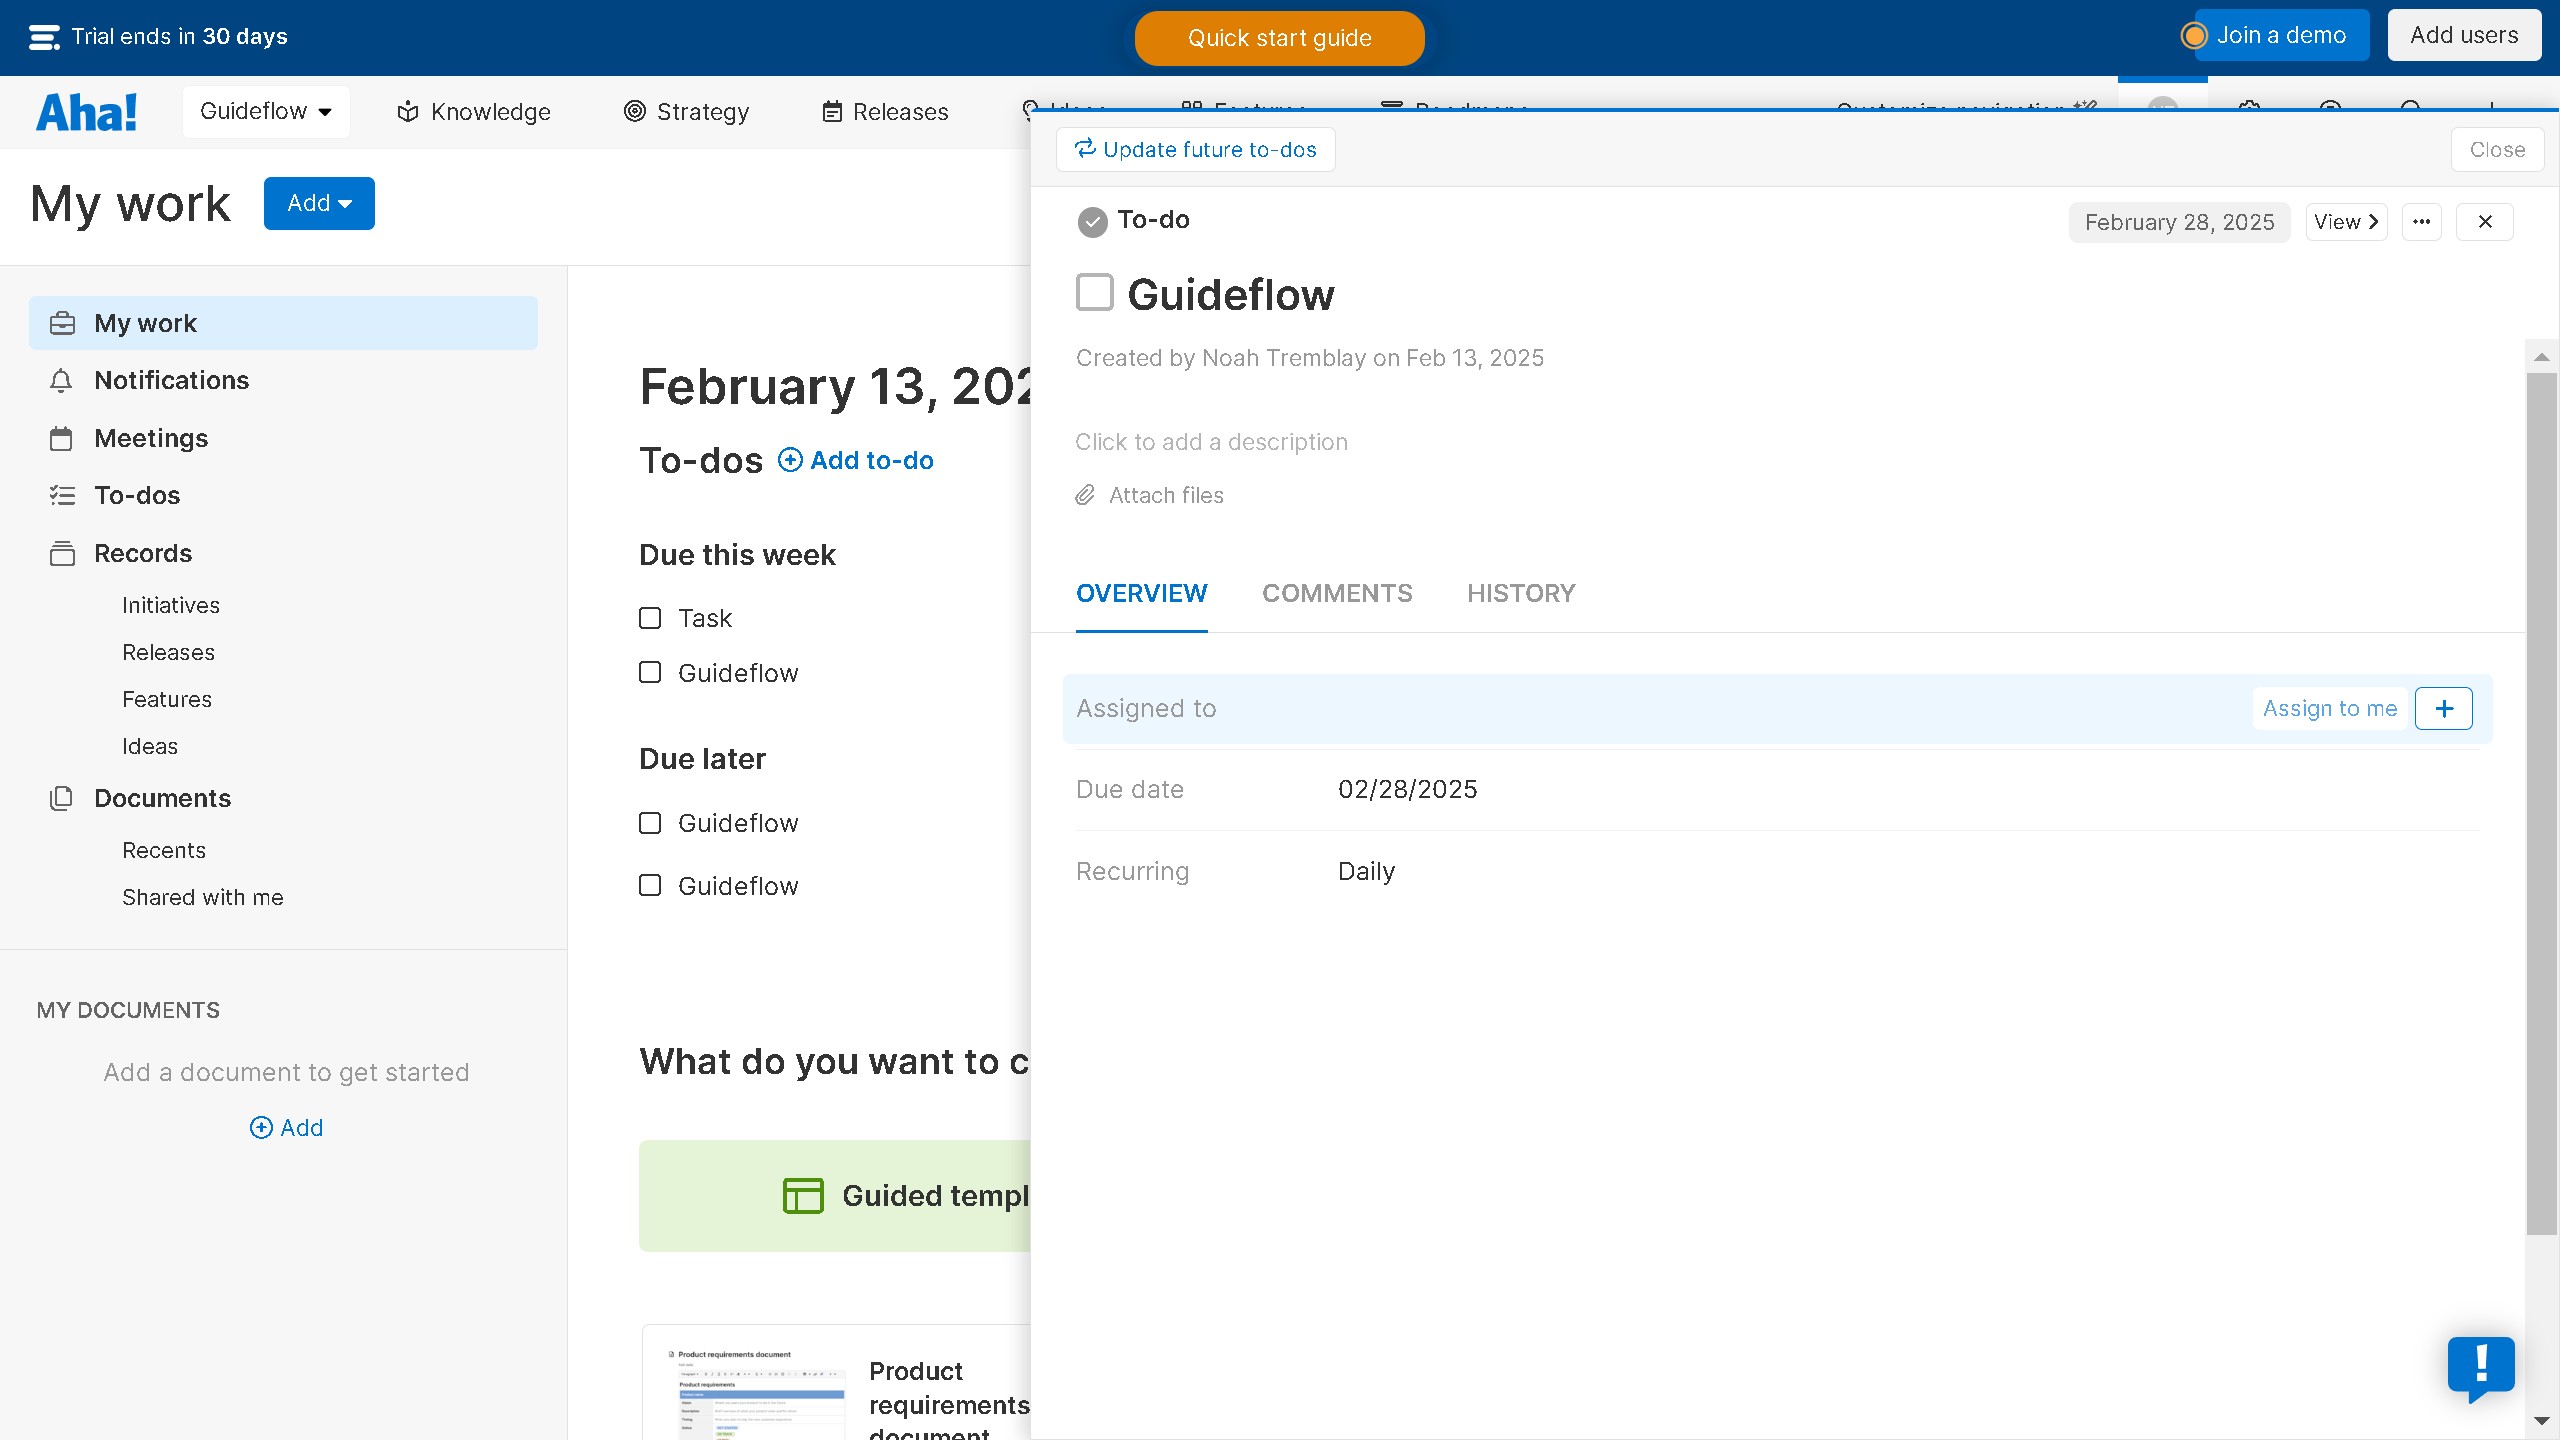2560x1440 pixels.
Task: Open the Guideflow workspace dropdown
Action: (x=265, y=111)
